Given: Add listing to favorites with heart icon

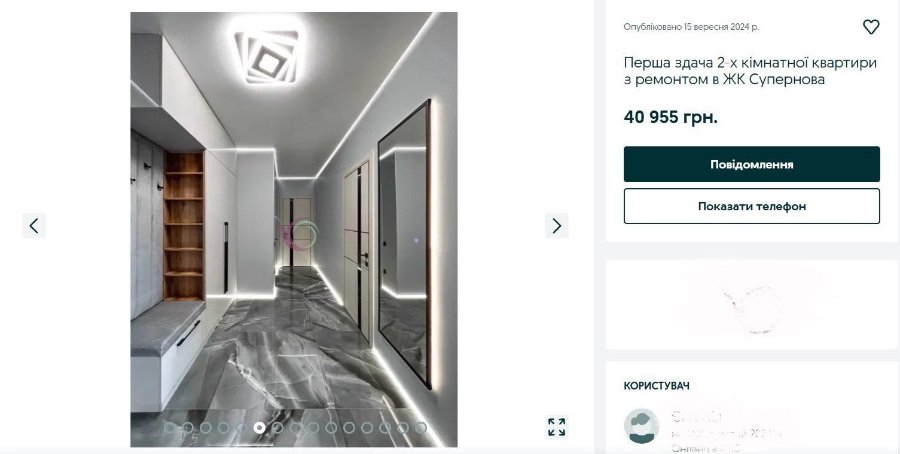Looking at the screenshot, I should pos(871,26).
